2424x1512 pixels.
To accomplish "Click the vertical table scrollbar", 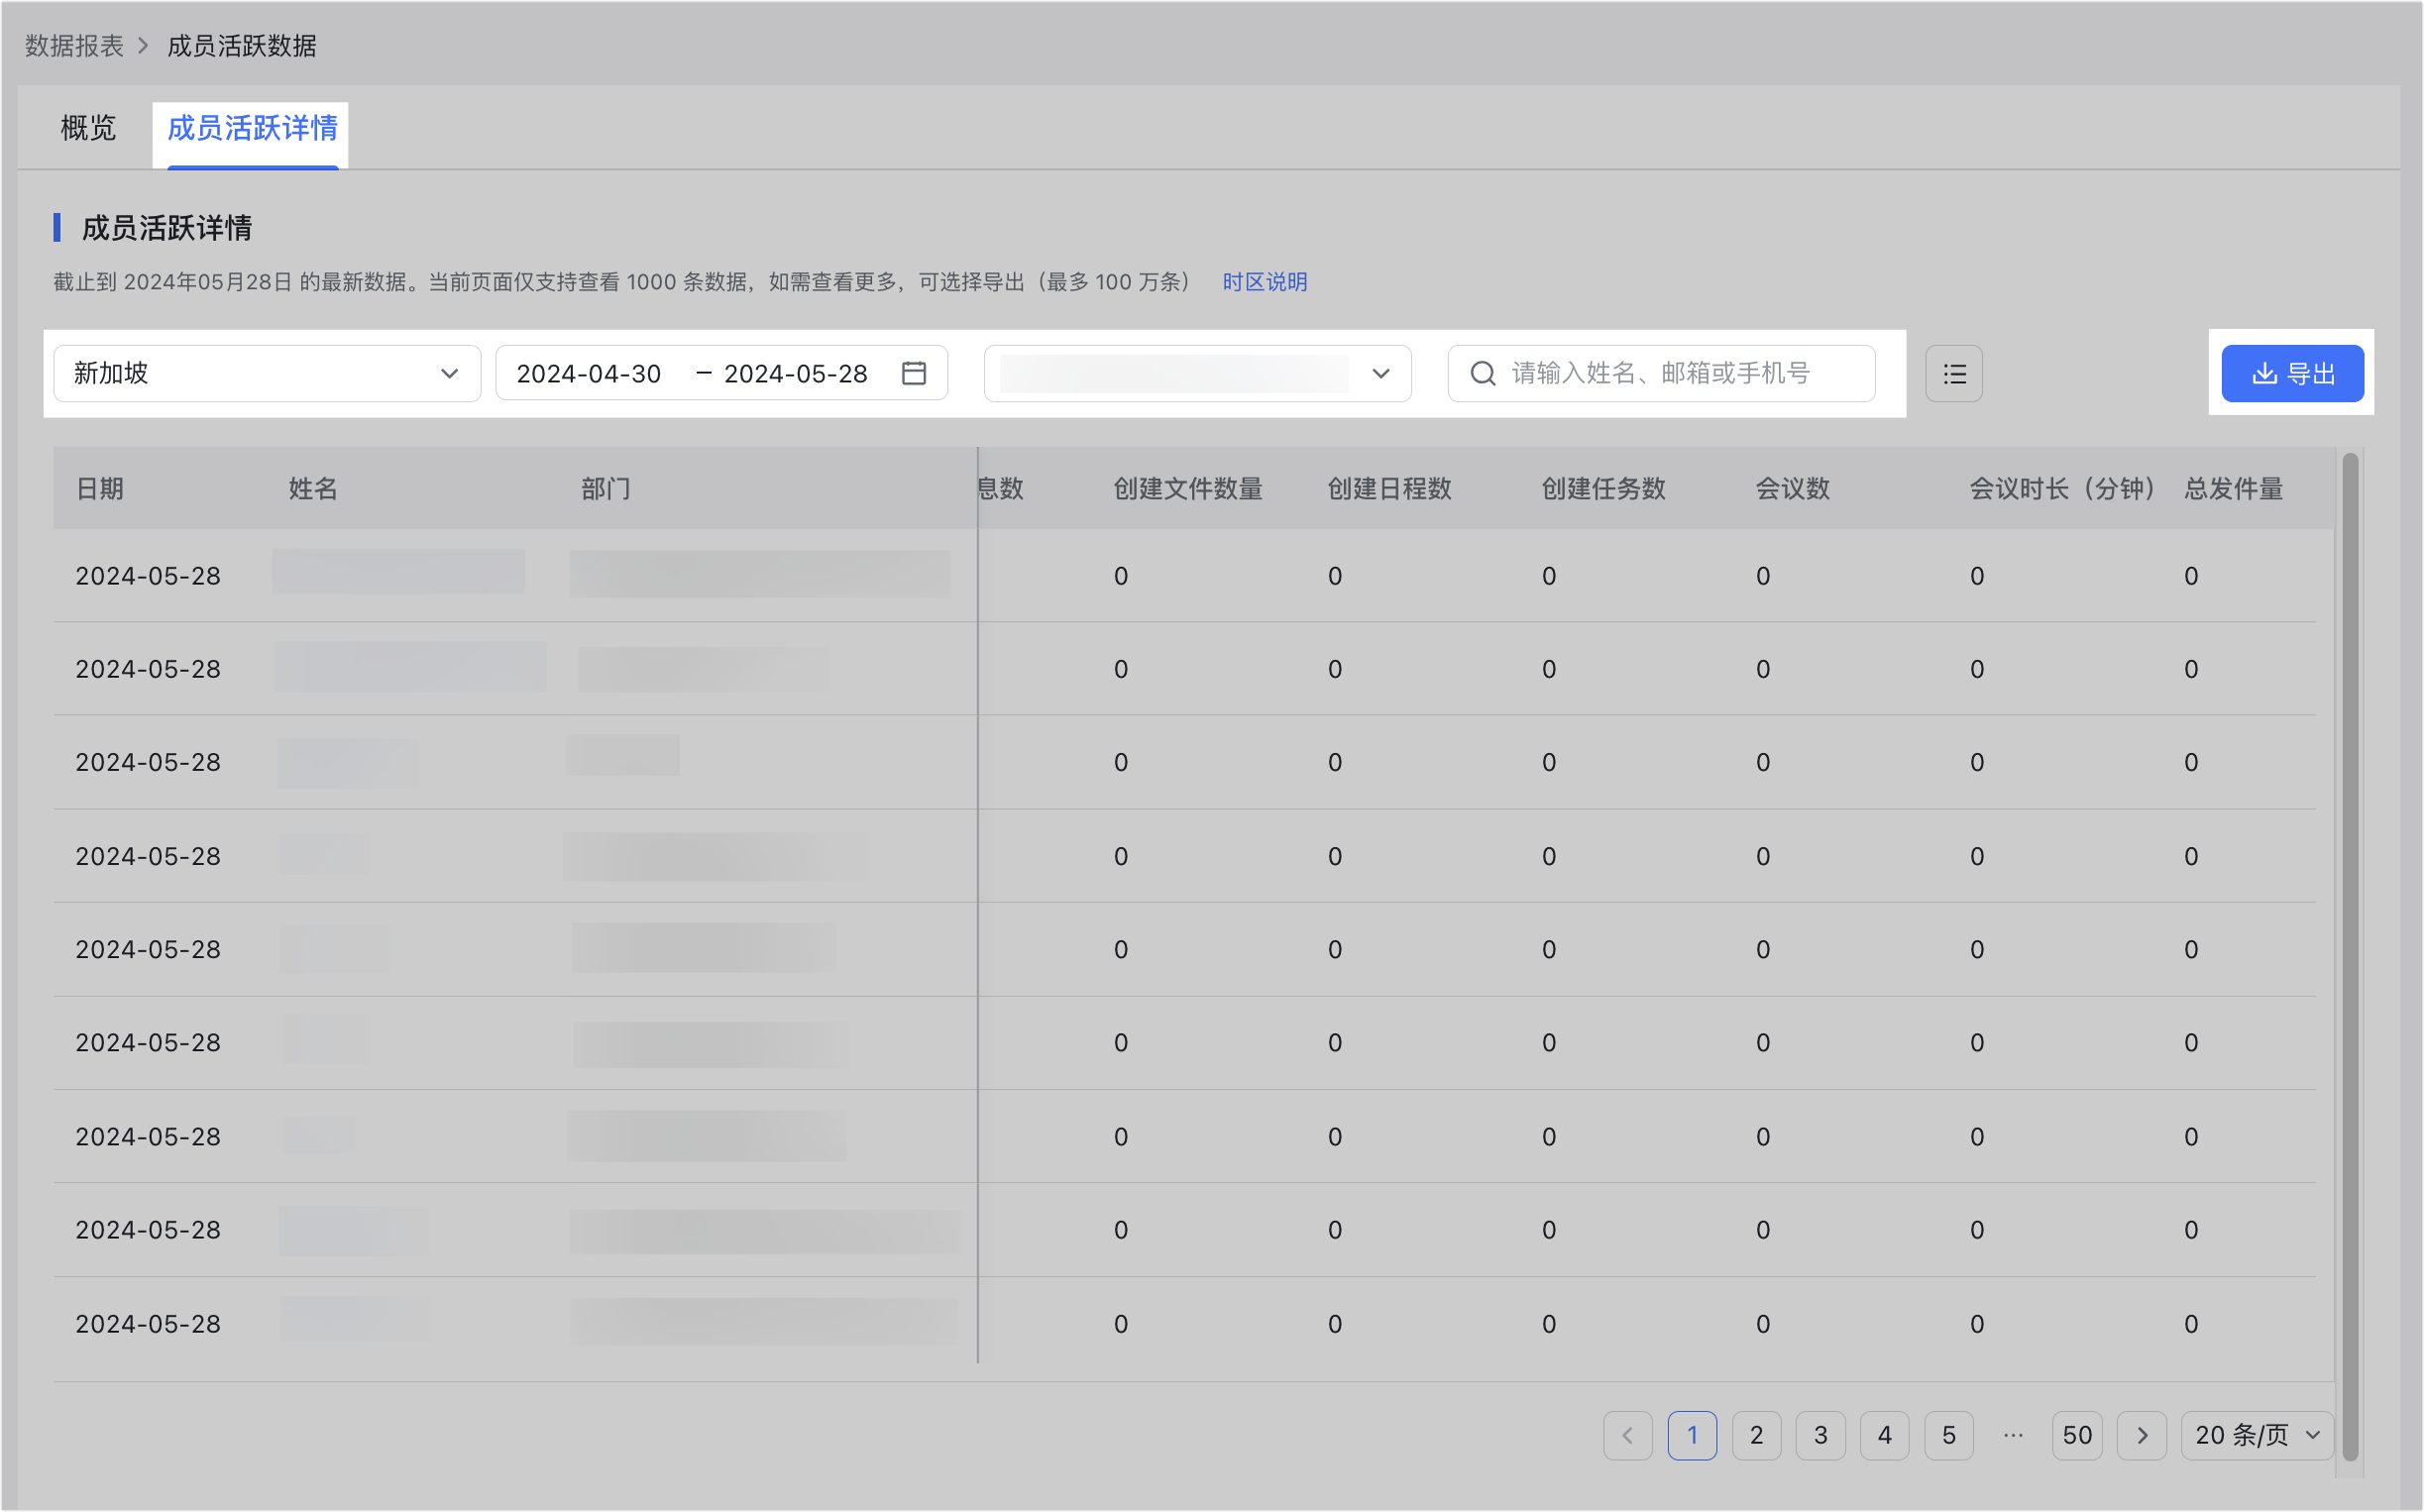I will 2349,950.
